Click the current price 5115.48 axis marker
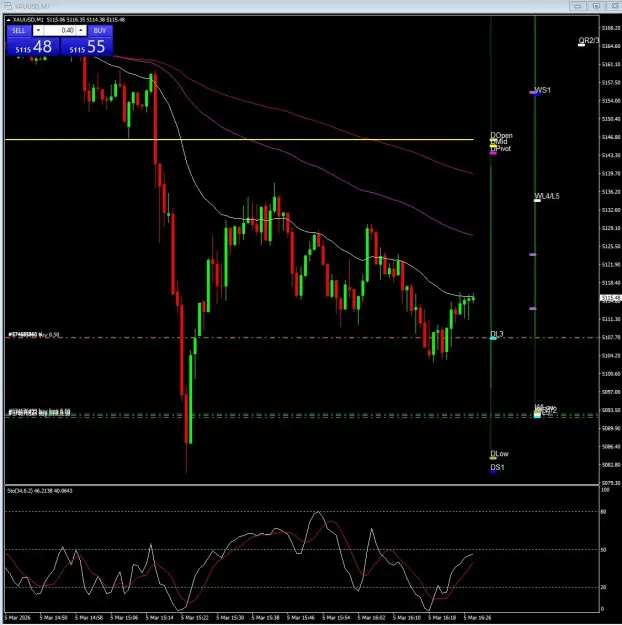 coord(610,298)
